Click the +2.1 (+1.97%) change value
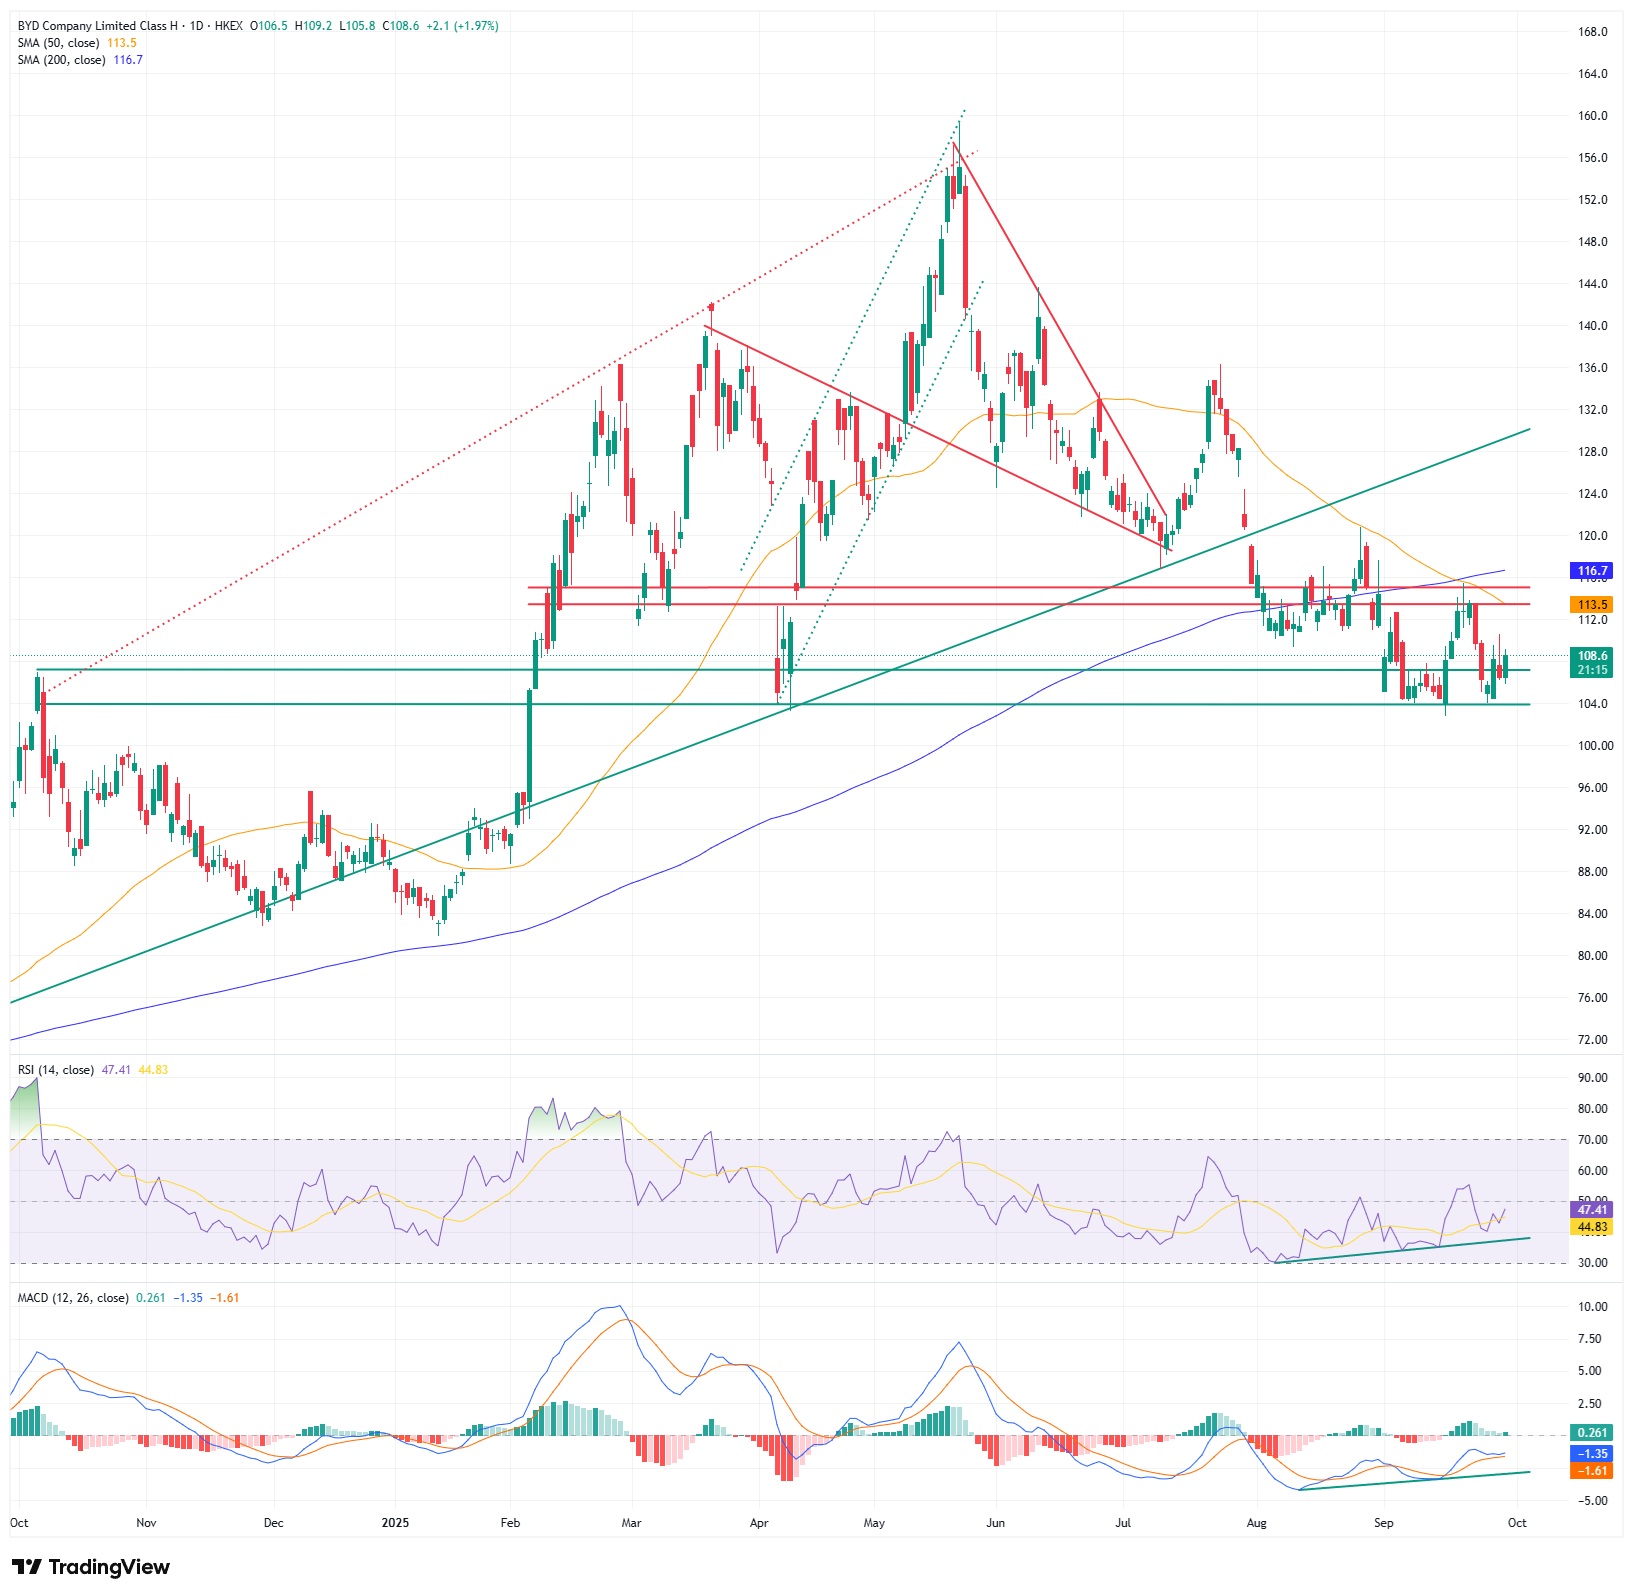Viewport: 1633px width, 1587px height. tap(462, 26)
